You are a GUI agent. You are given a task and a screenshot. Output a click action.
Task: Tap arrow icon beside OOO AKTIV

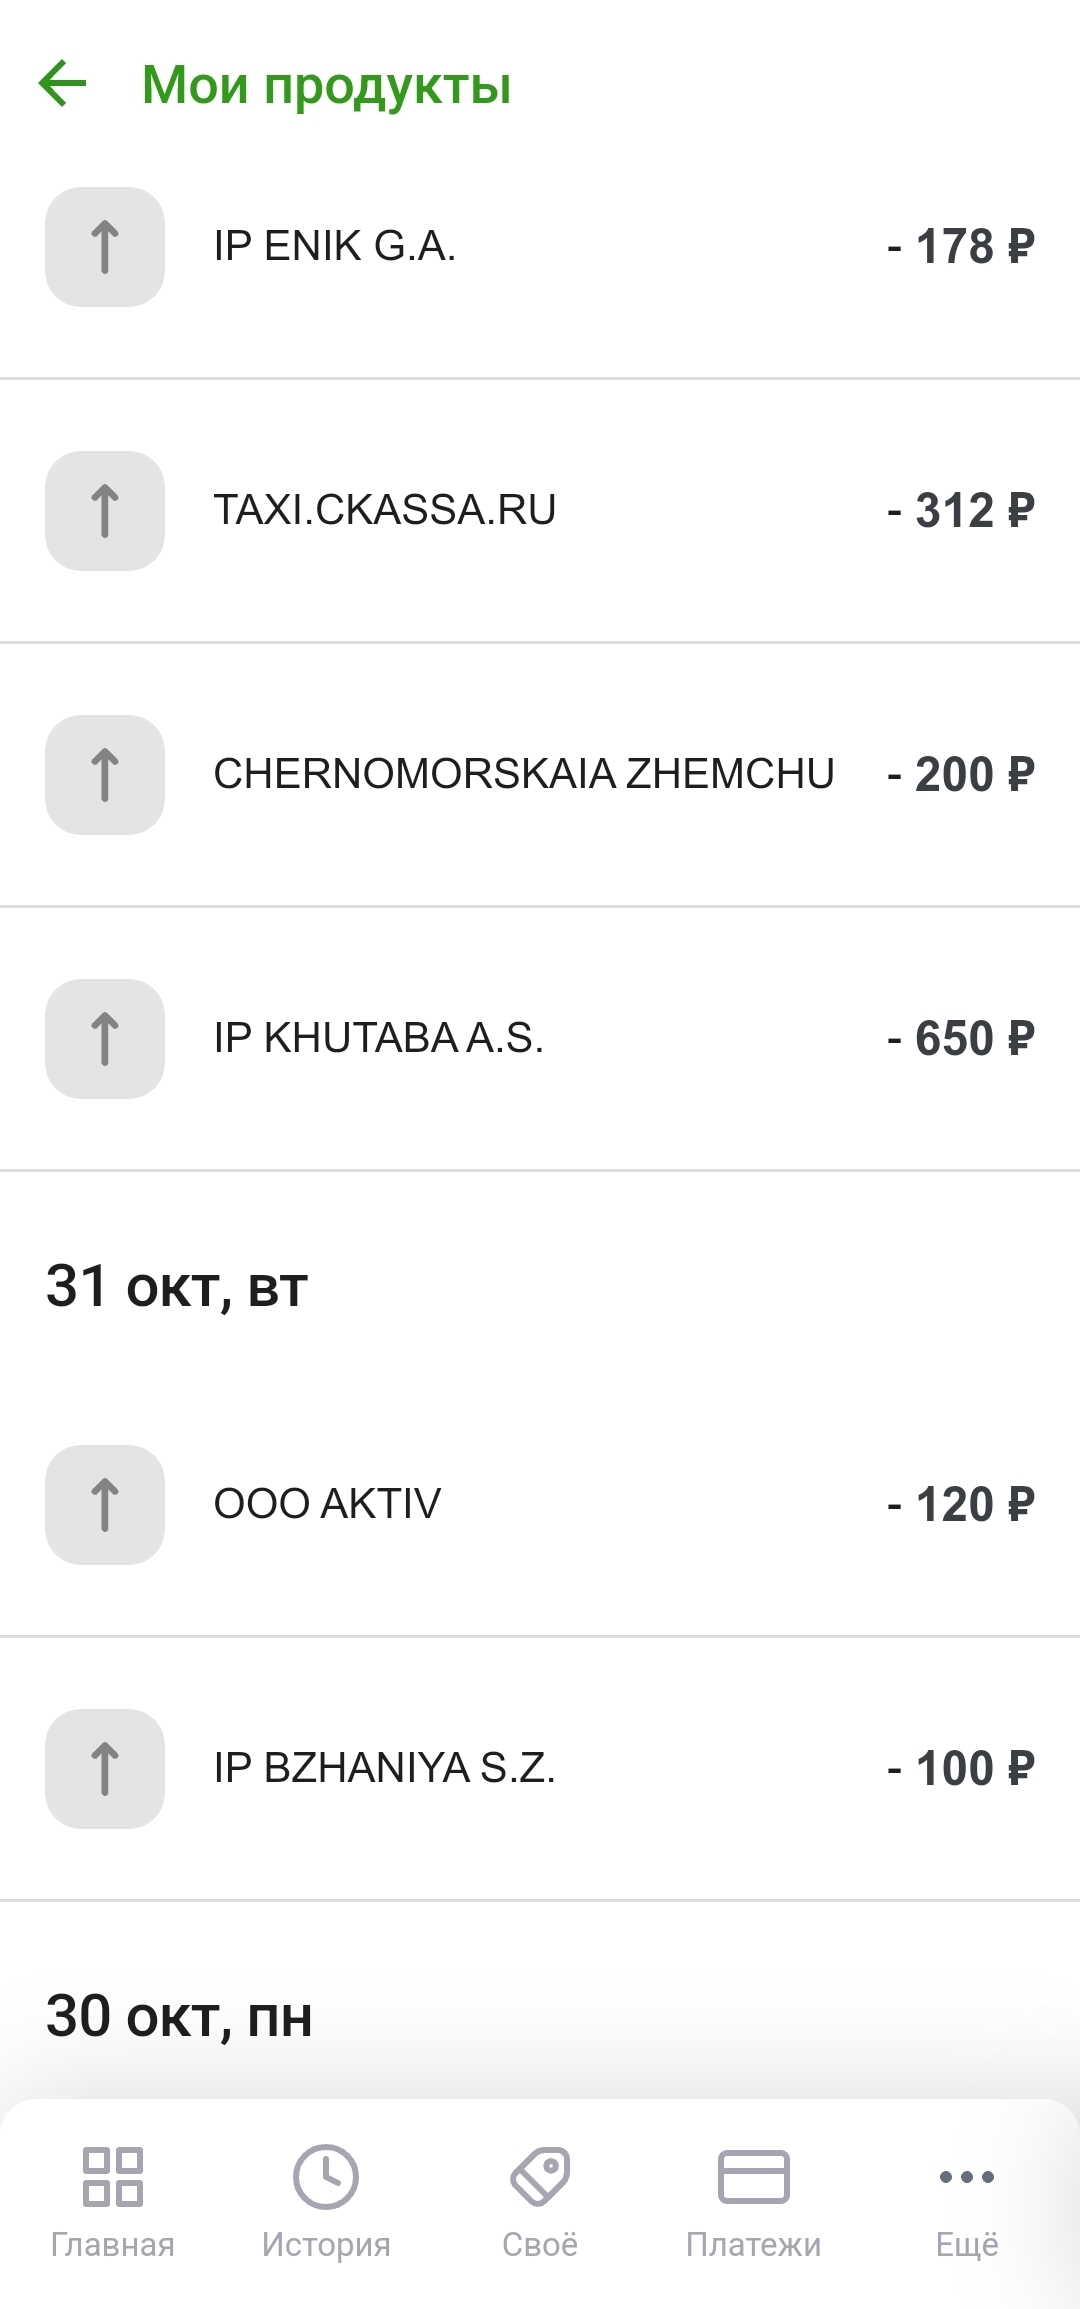point(105,1505)
